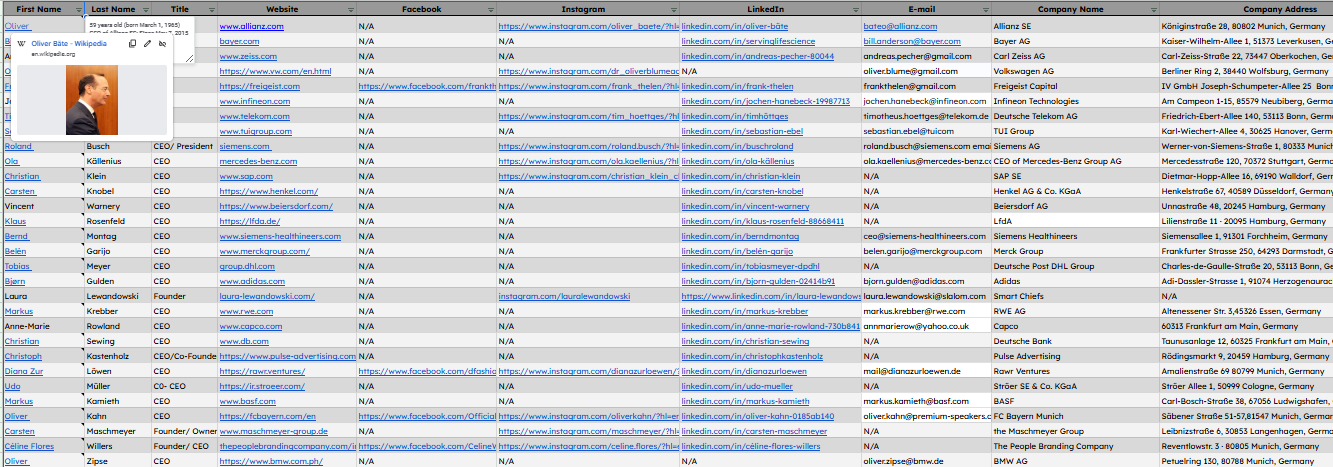This screenshot has width=1333, height=467.
Task: Open linkedin.com/in/frank-thelen link
Action: (x=737, y=86)
